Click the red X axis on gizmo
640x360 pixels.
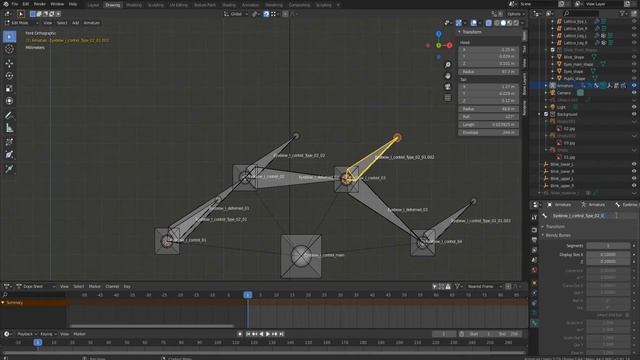449,45
